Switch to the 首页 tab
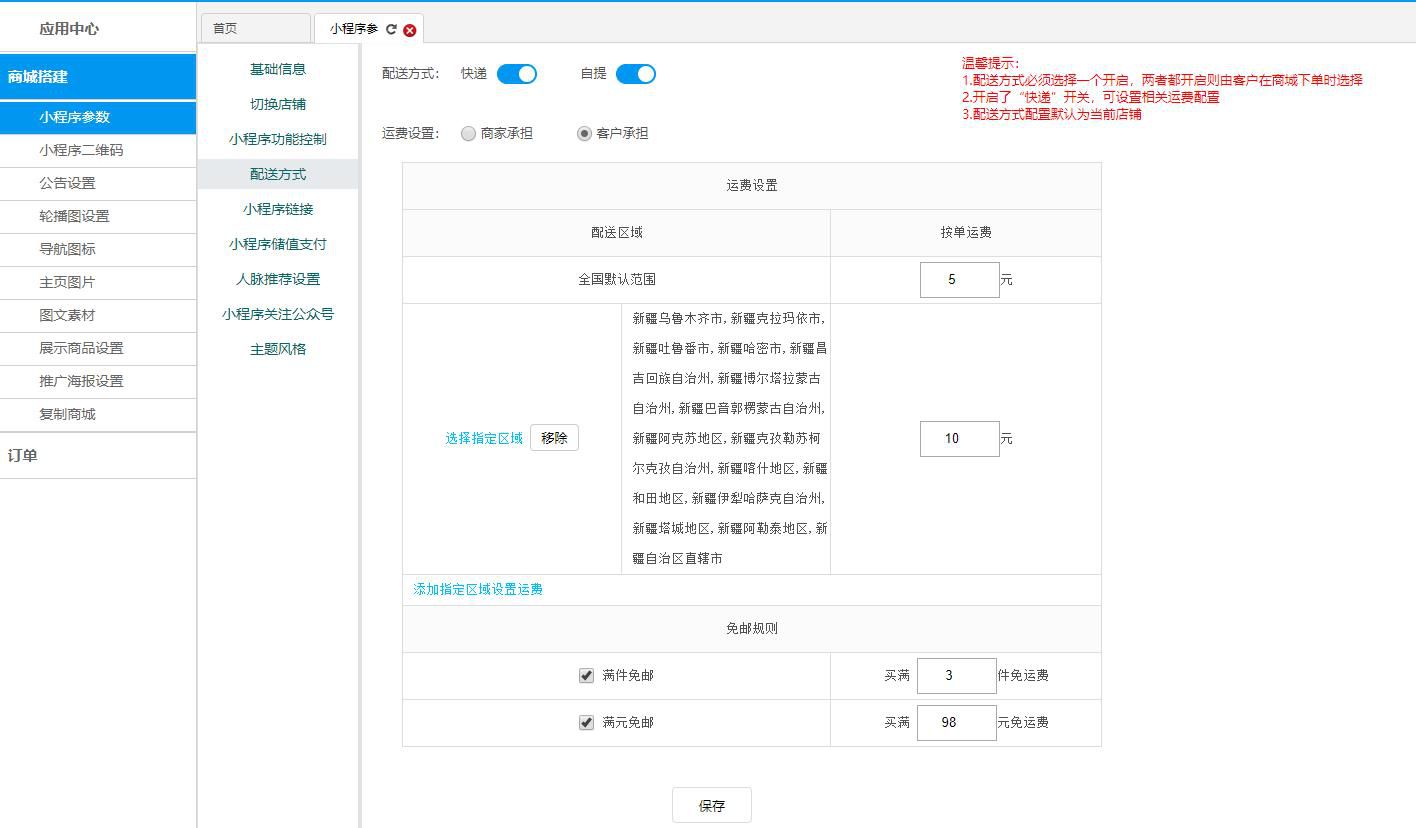 click(x=254, y=28)
